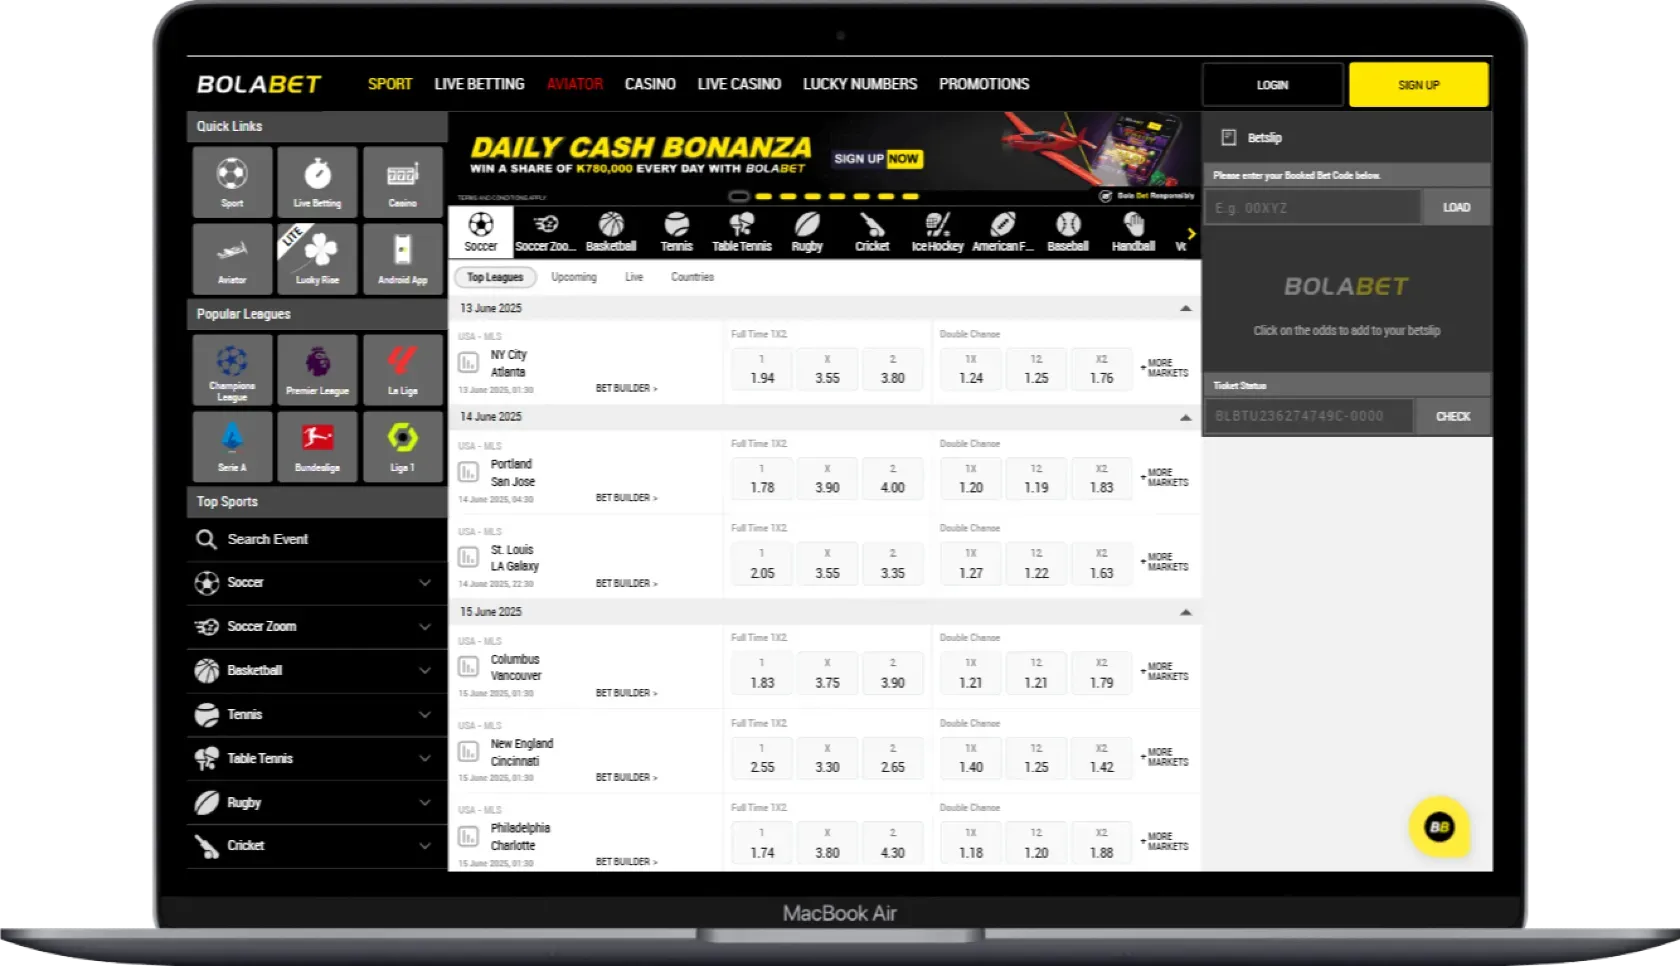
Task: Switch to the Upcoming tab
Action: [574, 277]
